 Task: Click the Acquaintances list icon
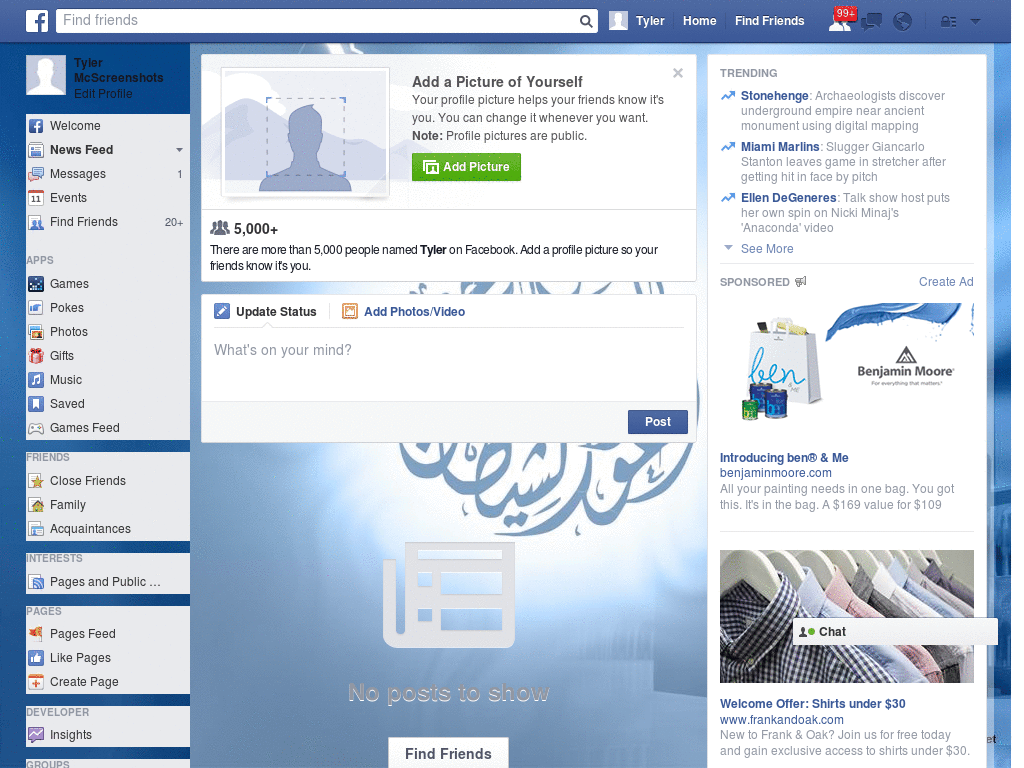(x=36, y=529)
